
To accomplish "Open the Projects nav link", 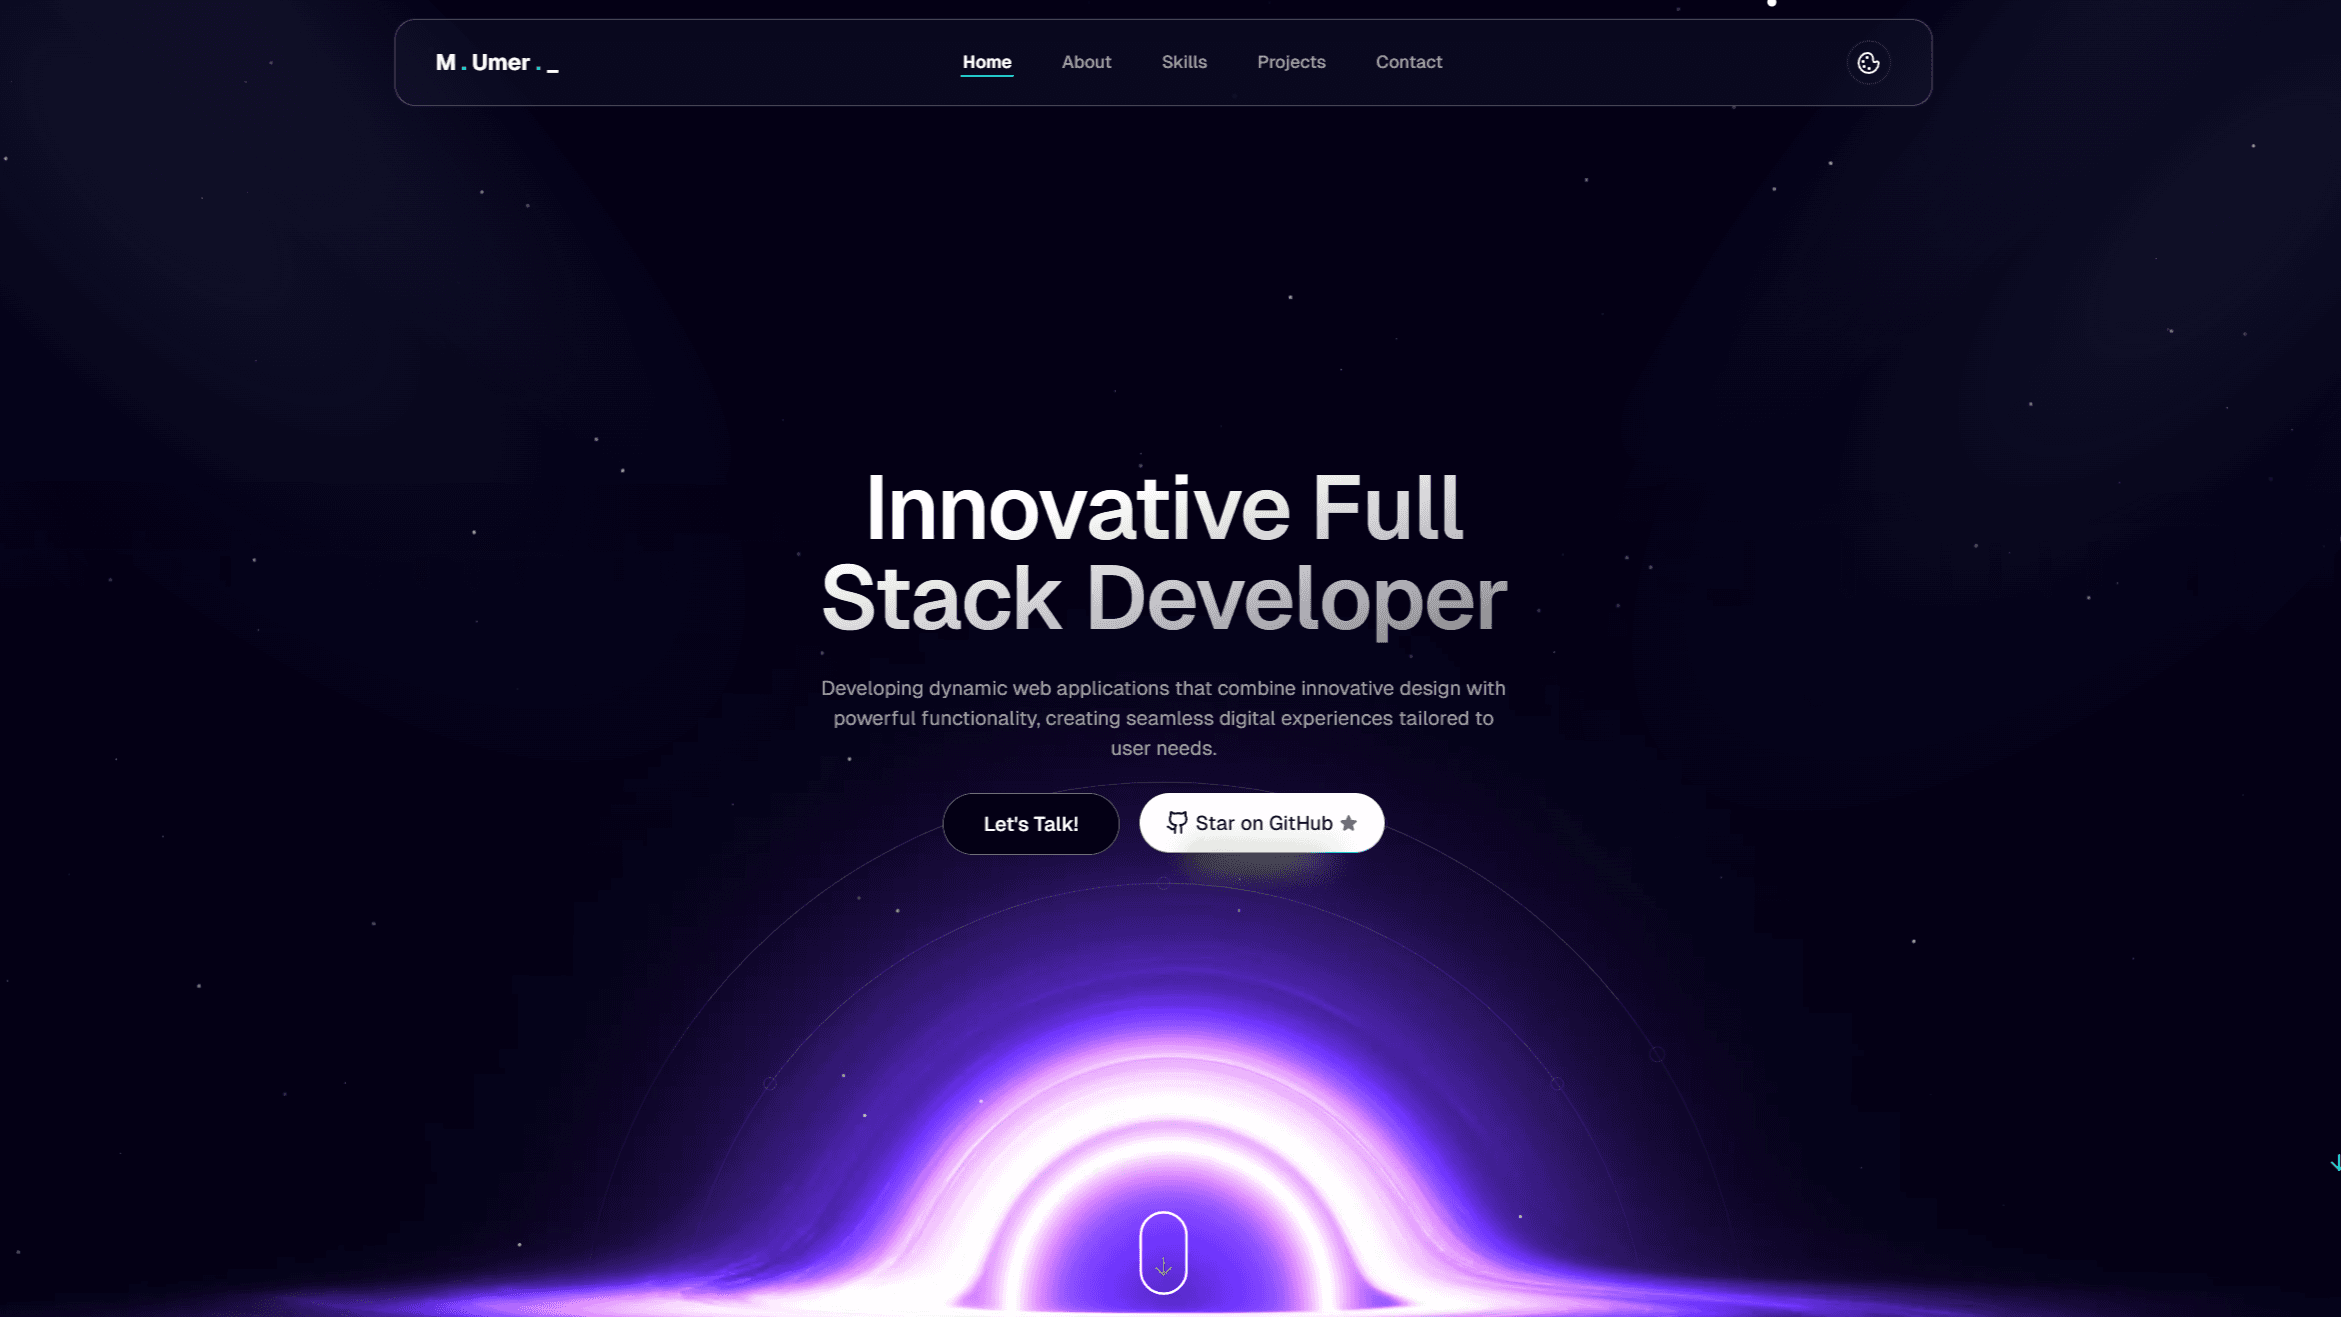I will click(x=1291, y=62).
